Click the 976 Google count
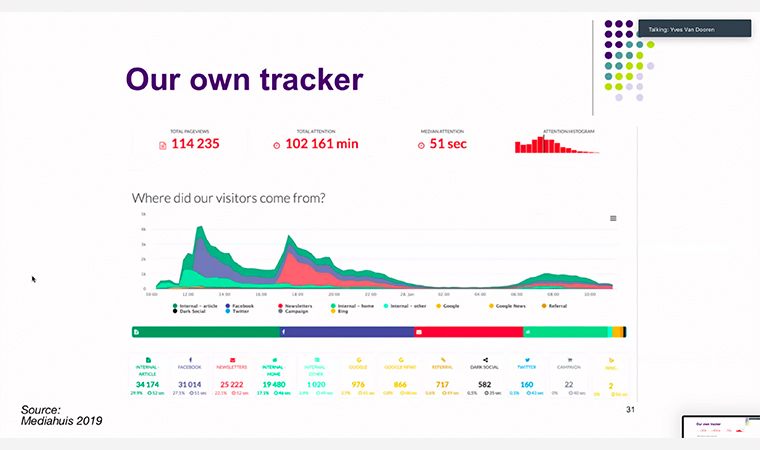Image resolution: width=760 pixels, height=450 pixels. pos(358,385)
